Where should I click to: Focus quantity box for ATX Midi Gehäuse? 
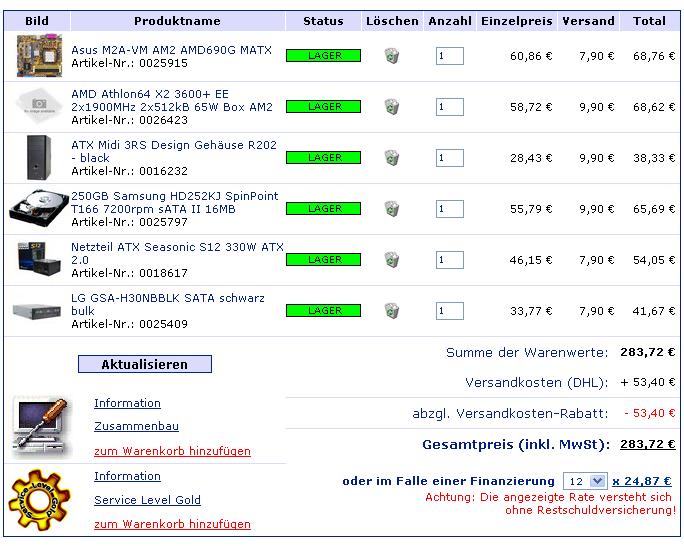[450, 158]
